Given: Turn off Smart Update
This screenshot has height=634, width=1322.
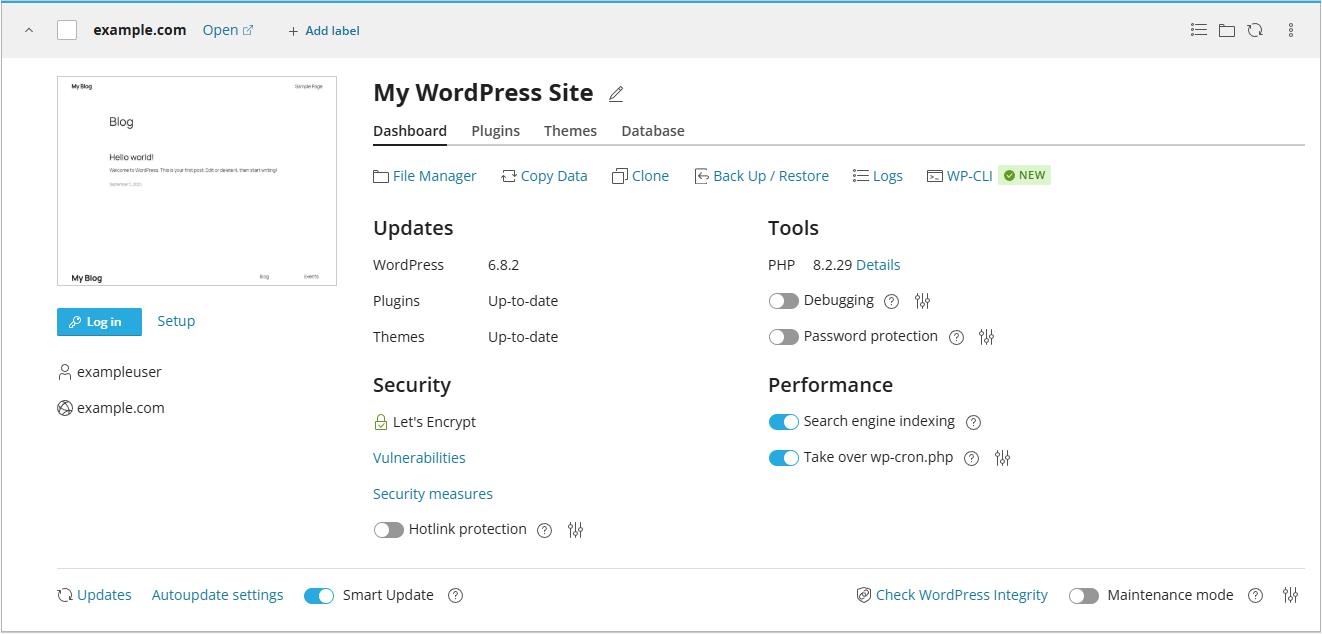Looking at the screenshot, I should pos(319,596).
